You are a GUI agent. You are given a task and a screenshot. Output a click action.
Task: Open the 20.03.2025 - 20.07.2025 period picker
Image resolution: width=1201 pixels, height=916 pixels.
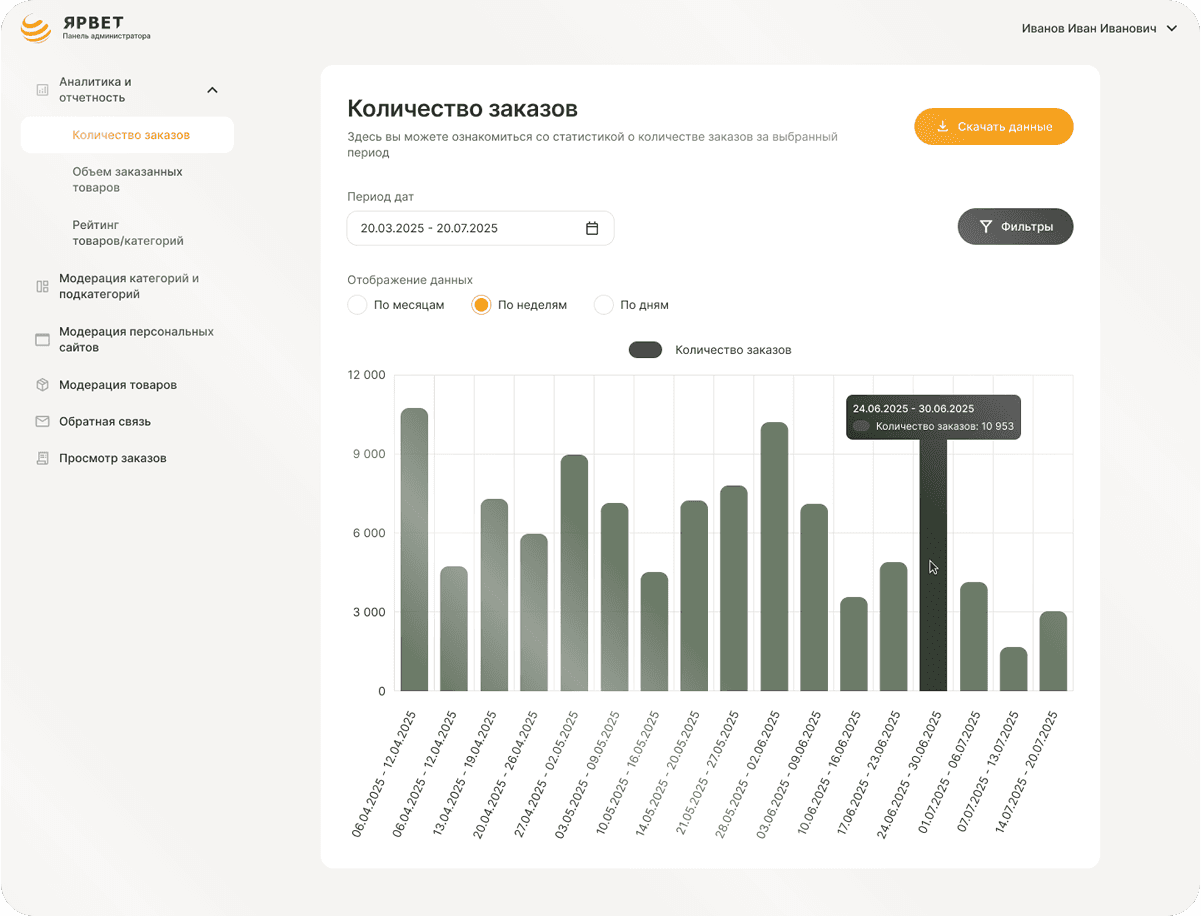tap(480, 228)
